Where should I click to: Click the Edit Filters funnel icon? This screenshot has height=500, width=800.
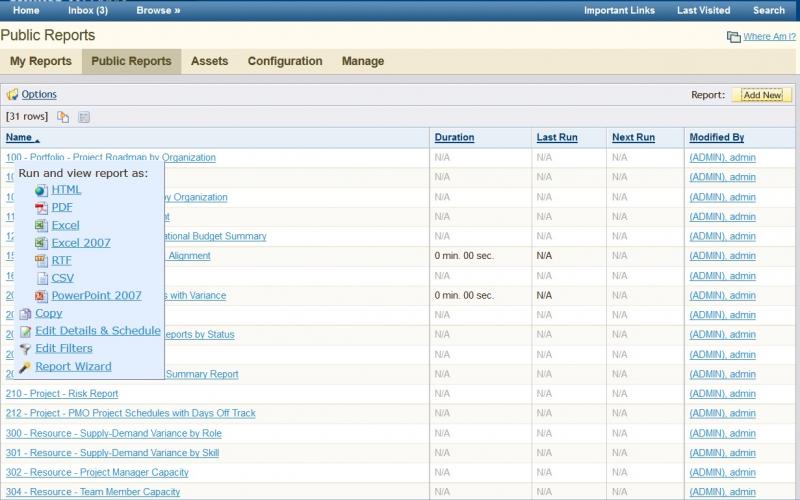[x=25, y=349]
